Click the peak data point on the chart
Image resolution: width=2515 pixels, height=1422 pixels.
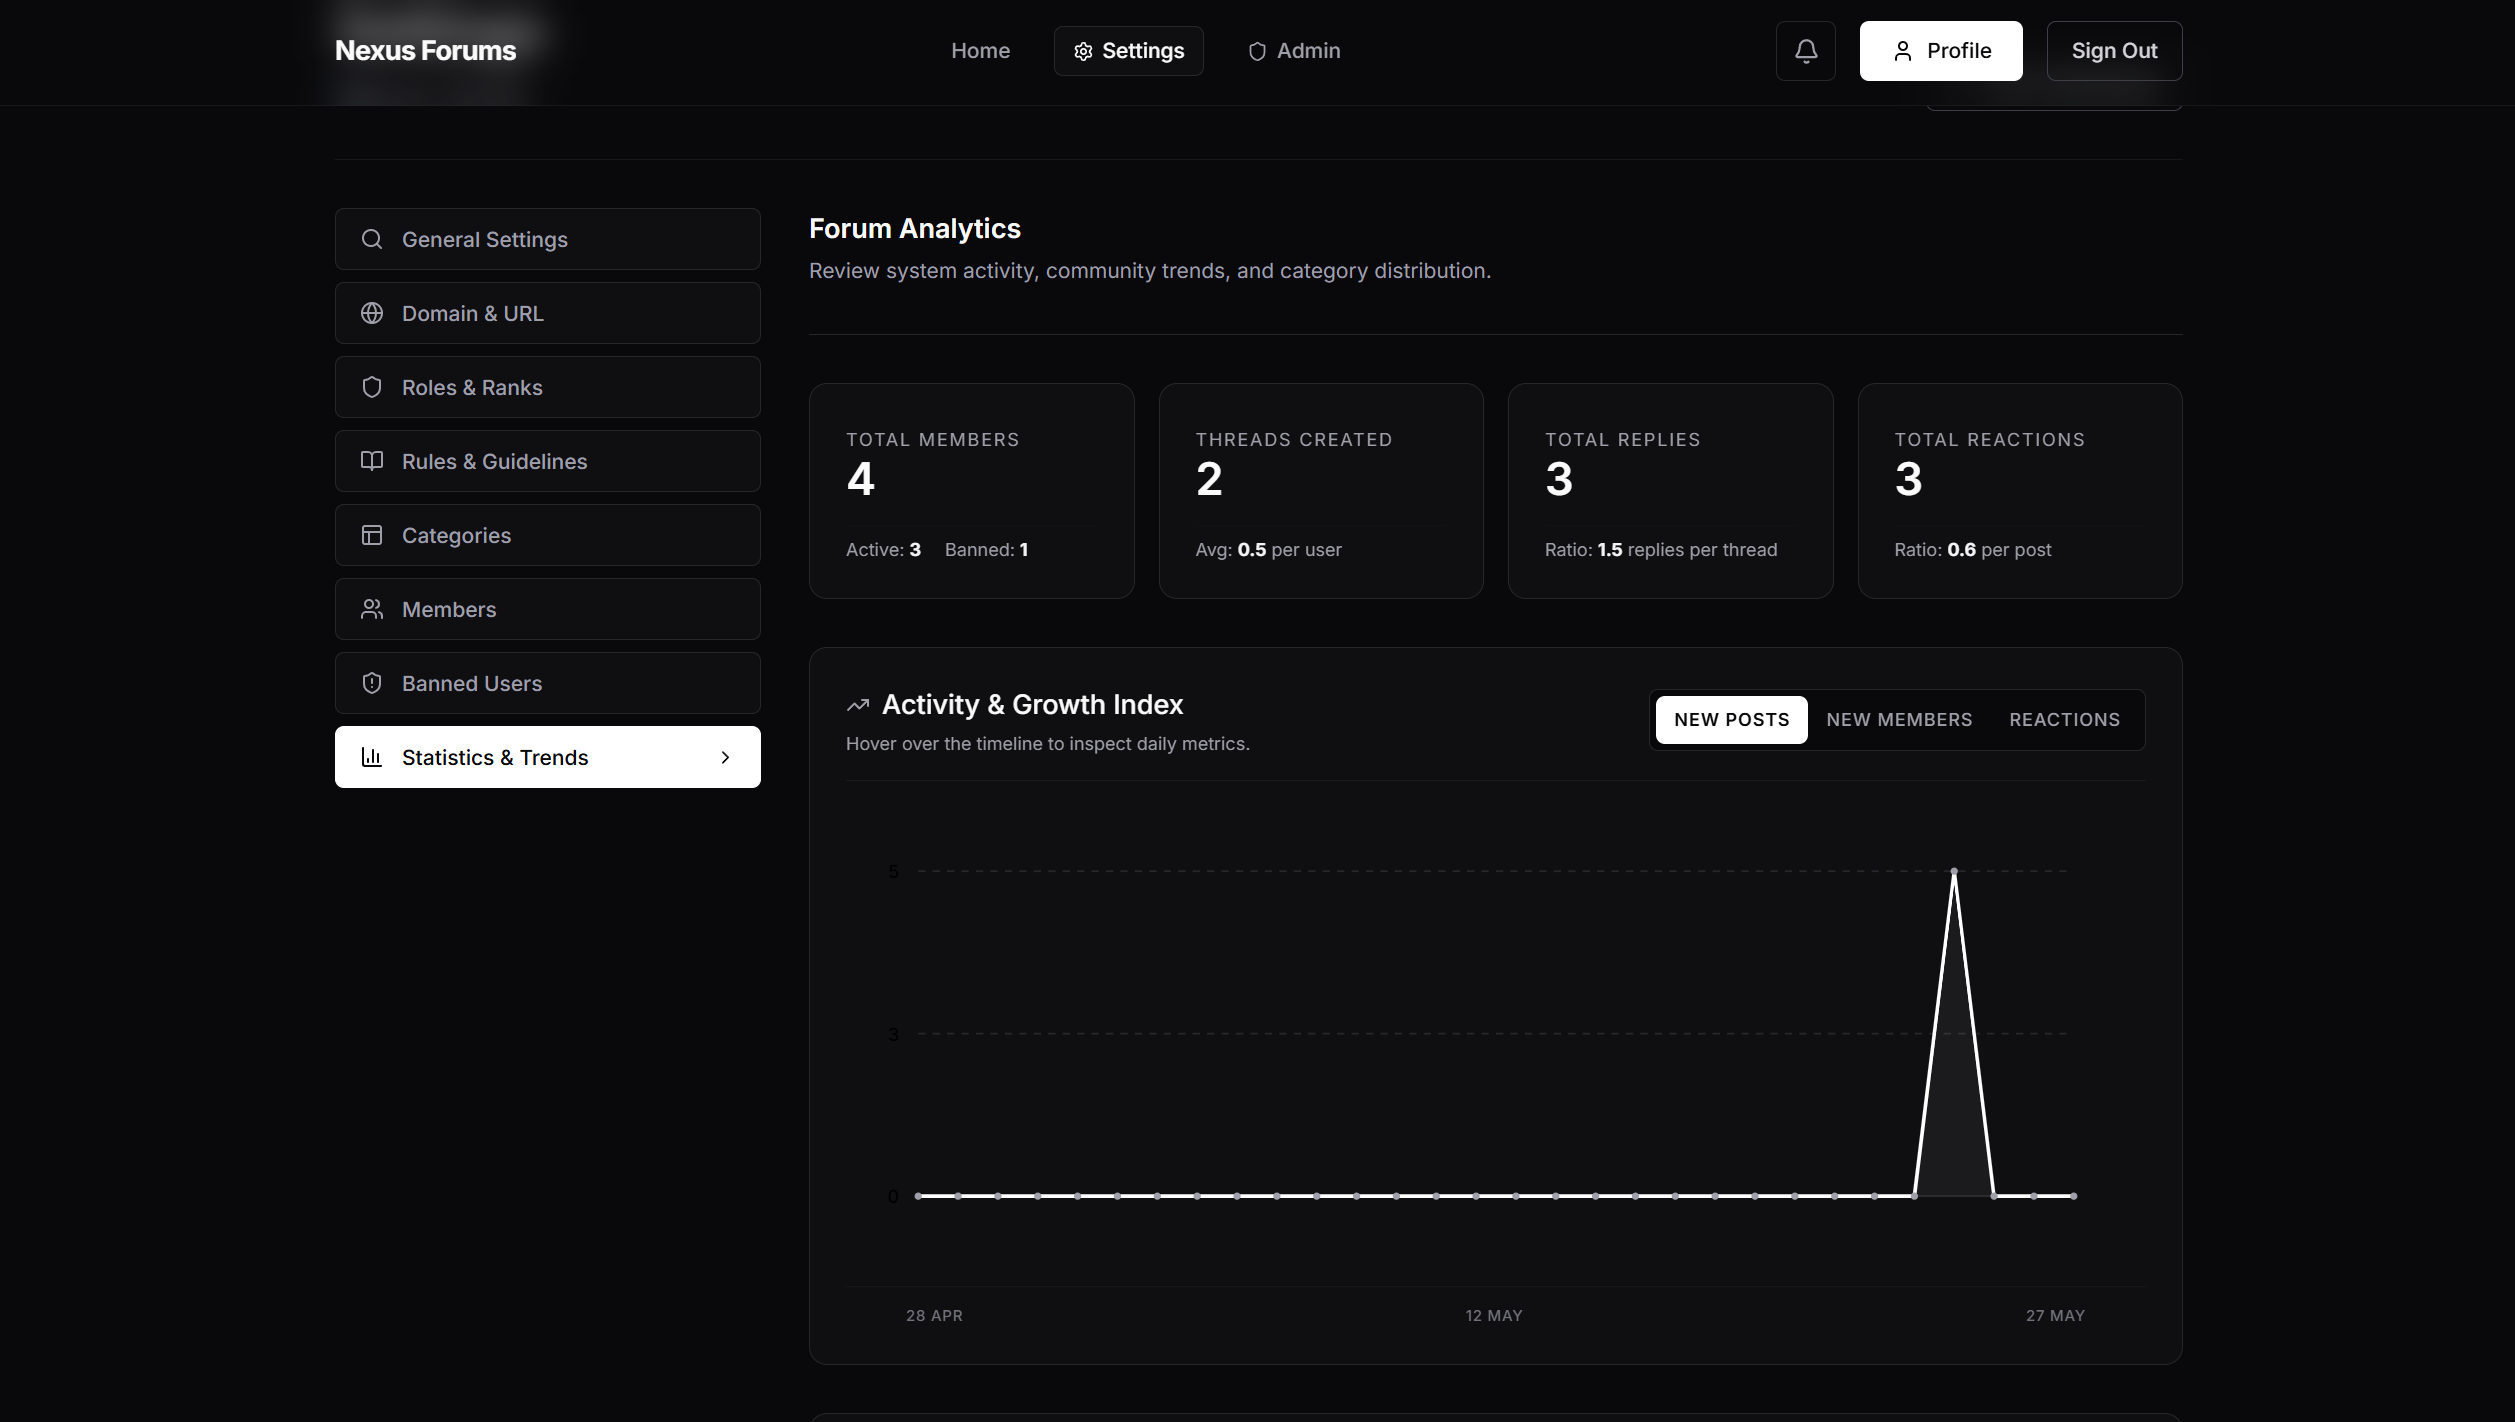1953,871
